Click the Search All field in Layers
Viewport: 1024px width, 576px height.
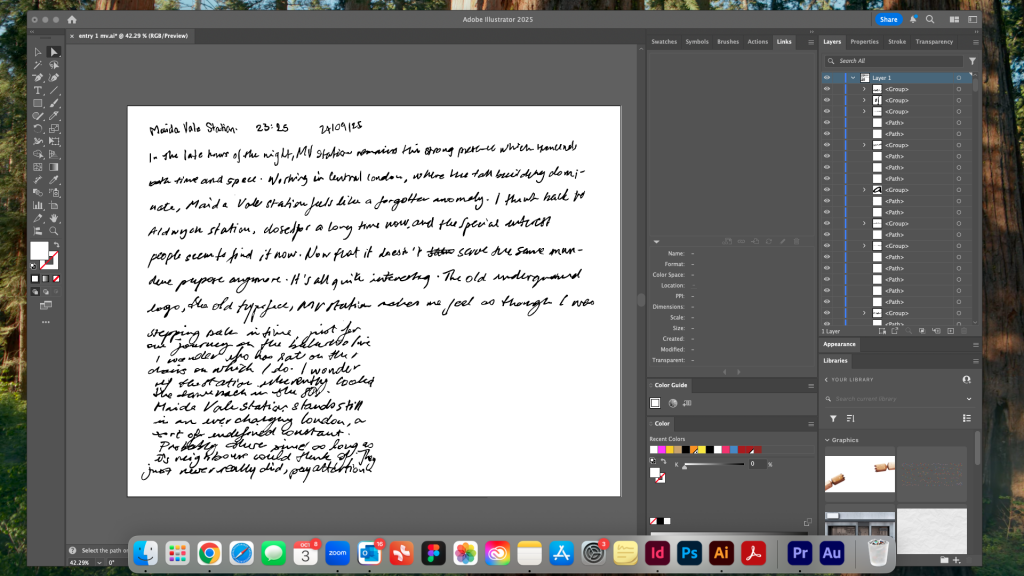click(895, 61)
